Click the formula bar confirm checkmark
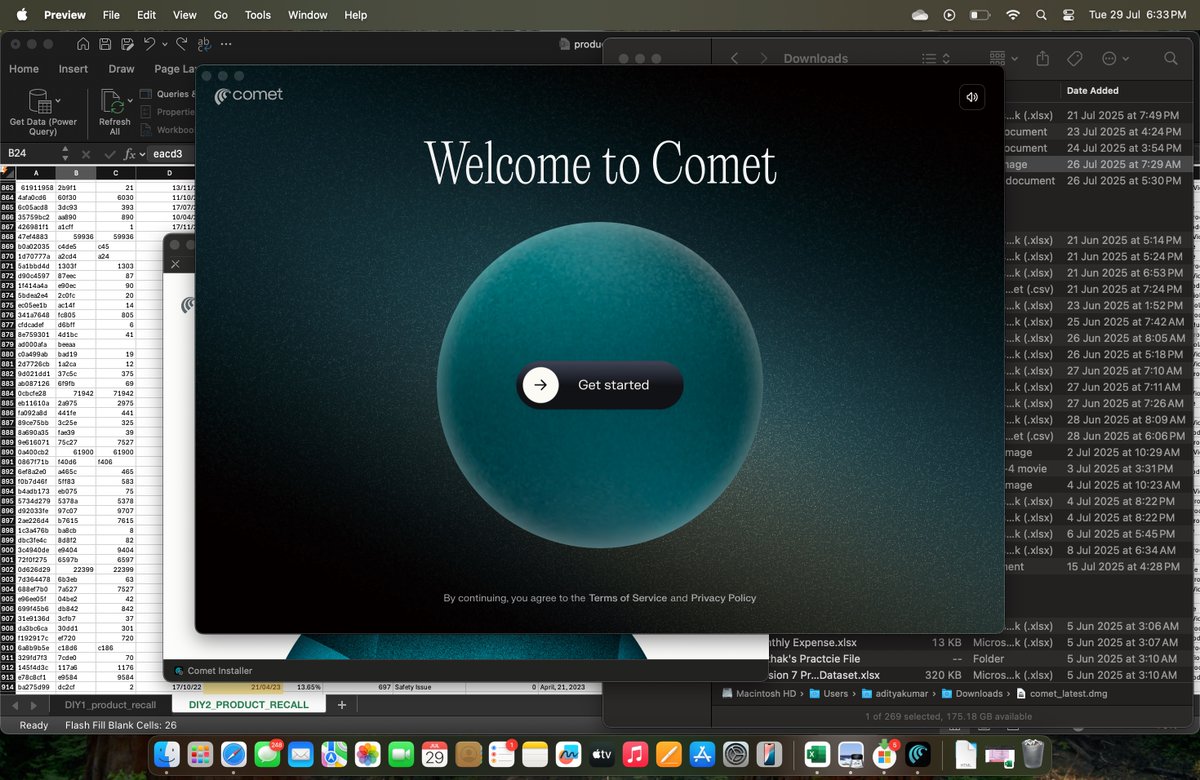1200x780 pixels. [x=108, y=154]
